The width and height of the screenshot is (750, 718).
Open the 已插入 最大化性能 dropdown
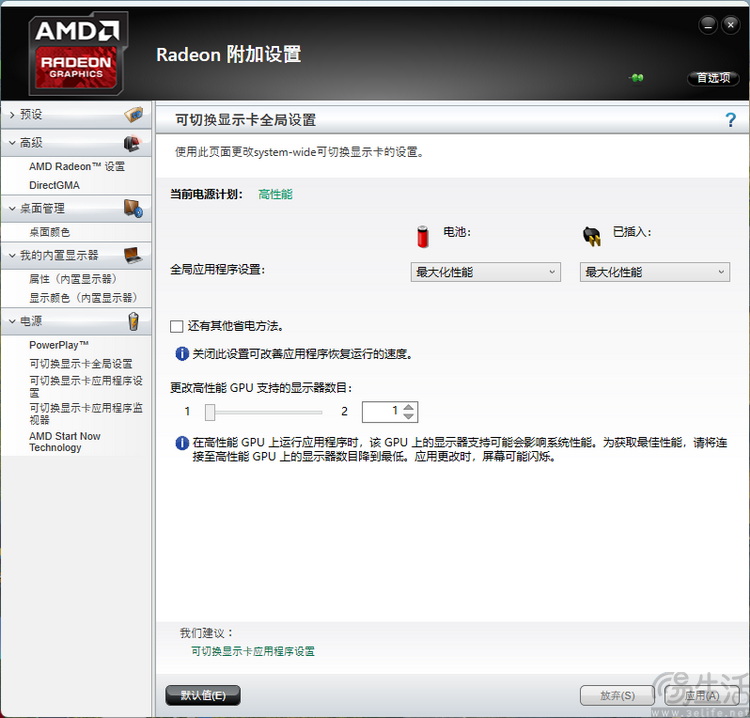pyautogui.click(x=655, y=272)
